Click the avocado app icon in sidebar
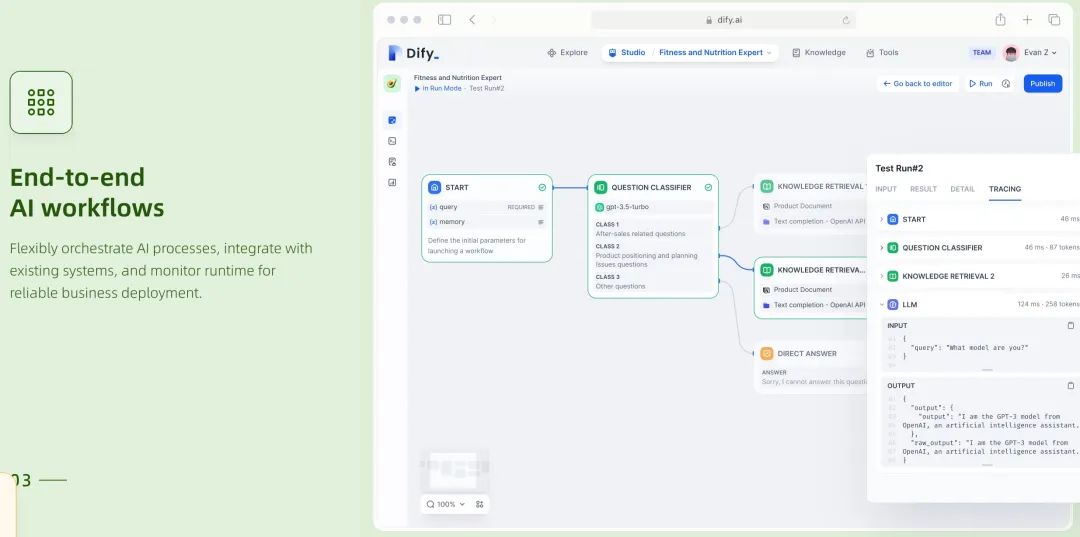This screenshot has width=1080, height=537. (392, 83)
